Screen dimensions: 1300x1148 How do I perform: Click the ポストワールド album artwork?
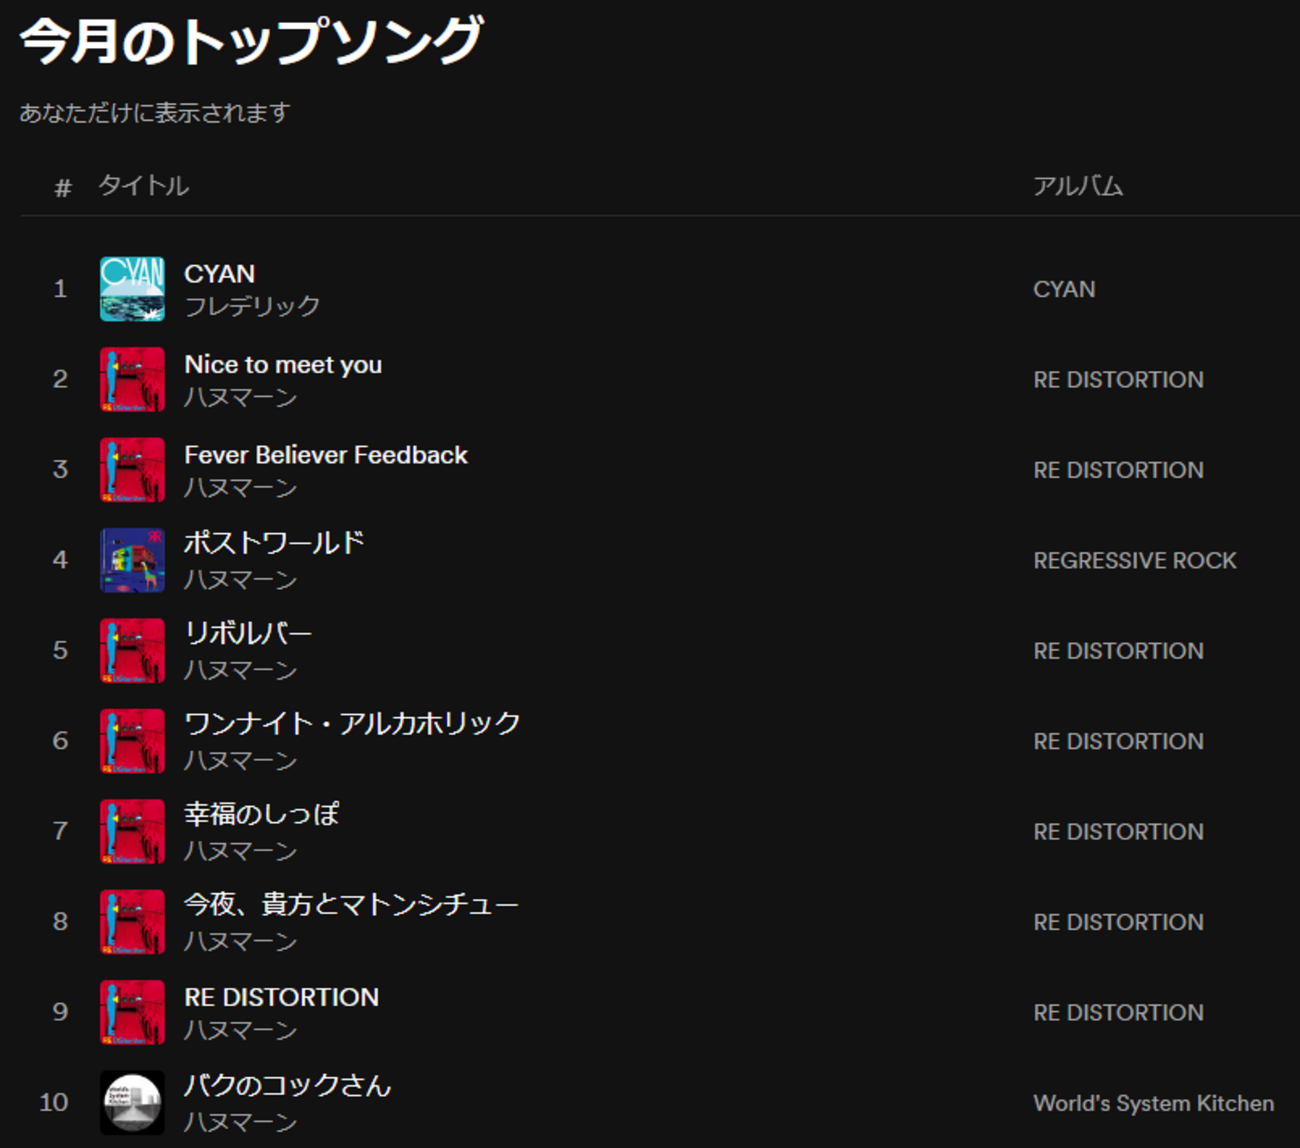click(x=131, y=560)
